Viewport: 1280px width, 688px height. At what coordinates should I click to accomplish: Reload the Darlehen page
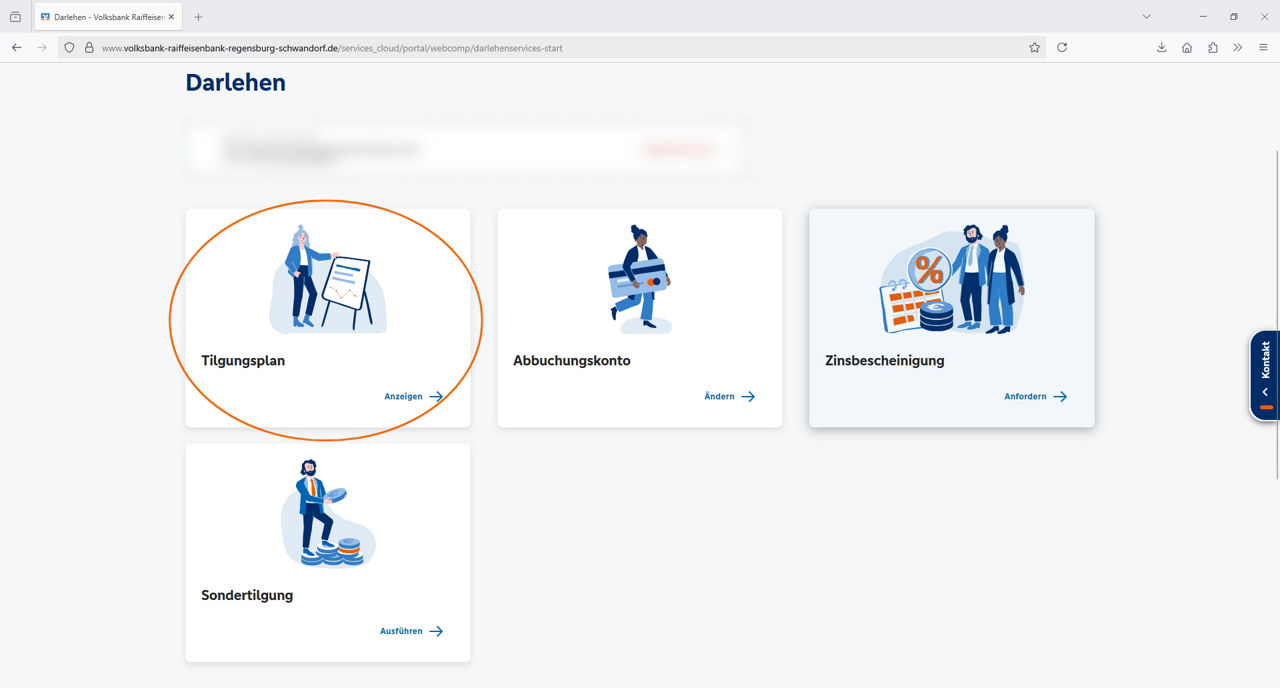coord(1062,47)
